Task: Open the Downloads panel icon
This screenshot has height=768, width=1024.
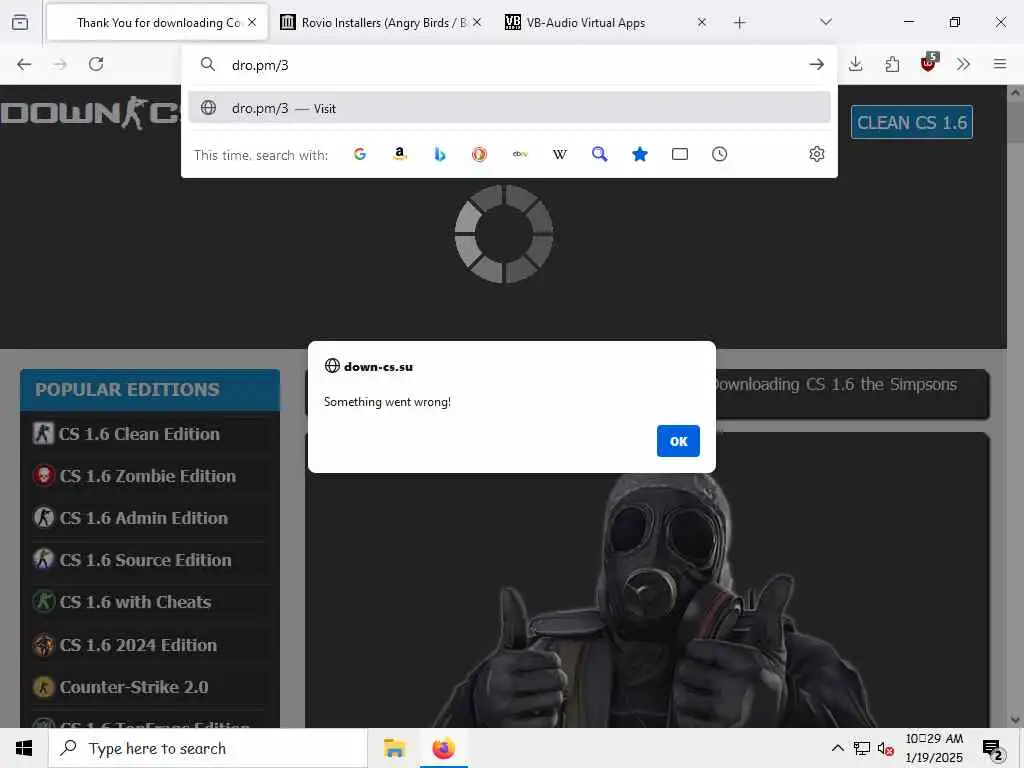Action: click(x=856, y=64)
